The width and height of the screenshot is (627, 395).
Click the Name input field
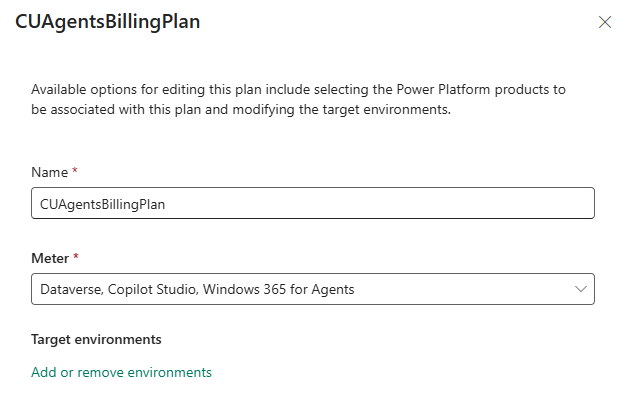313,203
